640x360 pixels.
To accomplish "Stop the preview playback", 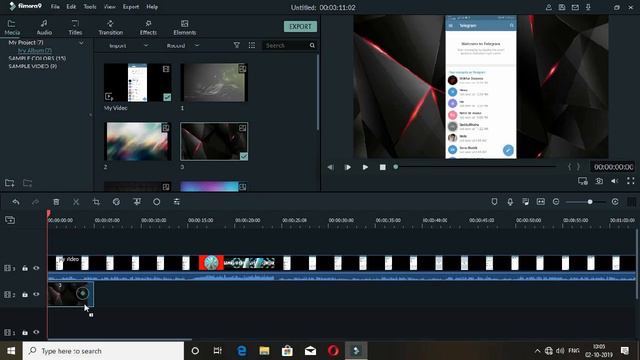I will (382, 167).
